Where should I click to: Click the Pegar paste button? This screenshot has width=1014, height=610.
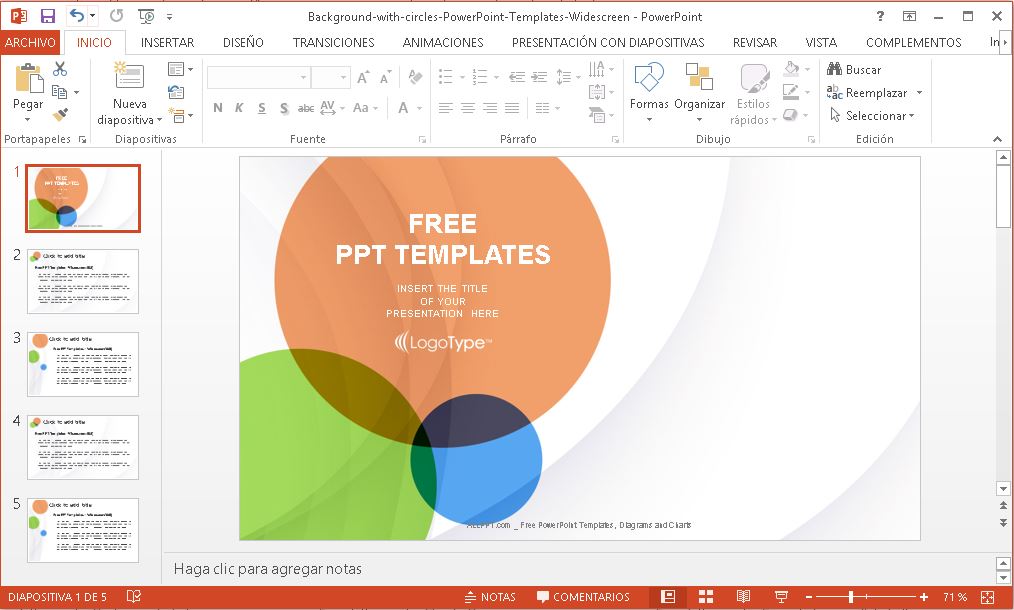pos(28,86)
